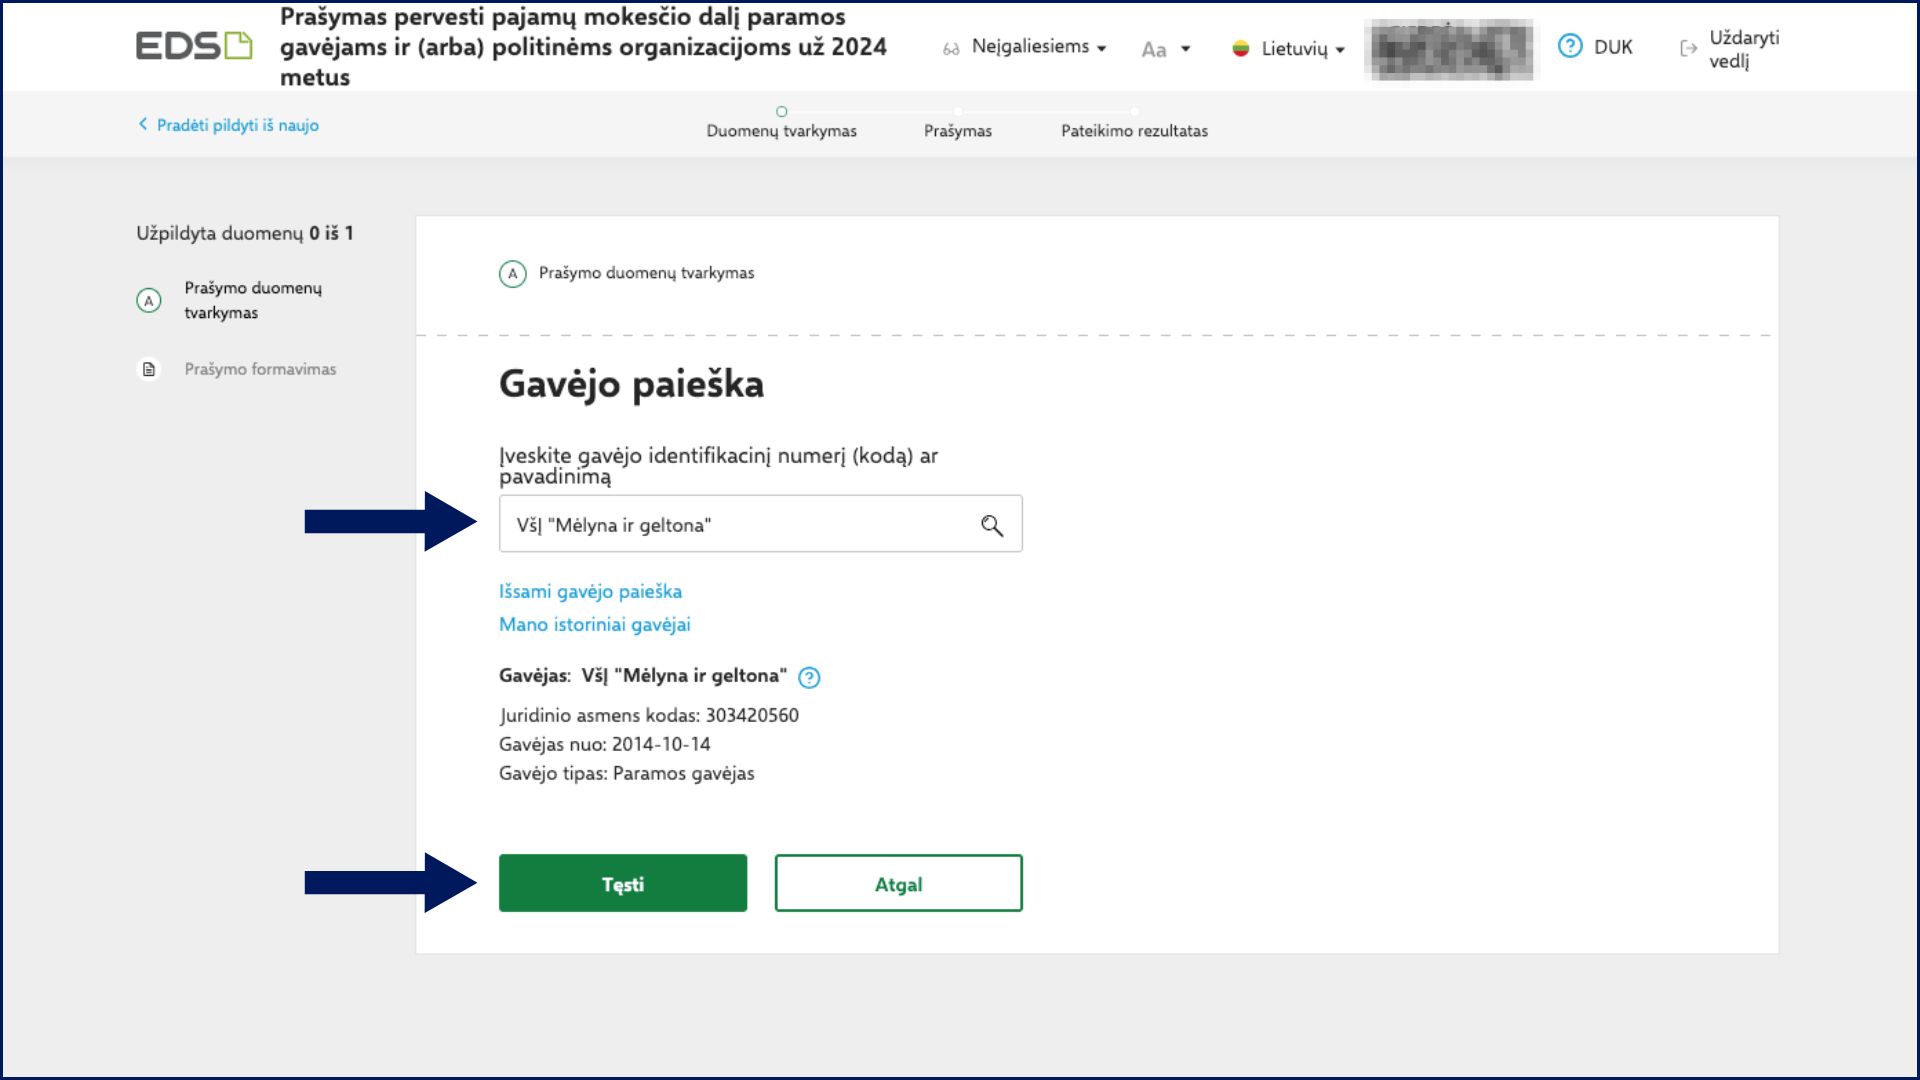This screenshot has height=1080, width=1920.
Task: Select the Pateikimo rezultatas step
Action: coord(1134,130)
